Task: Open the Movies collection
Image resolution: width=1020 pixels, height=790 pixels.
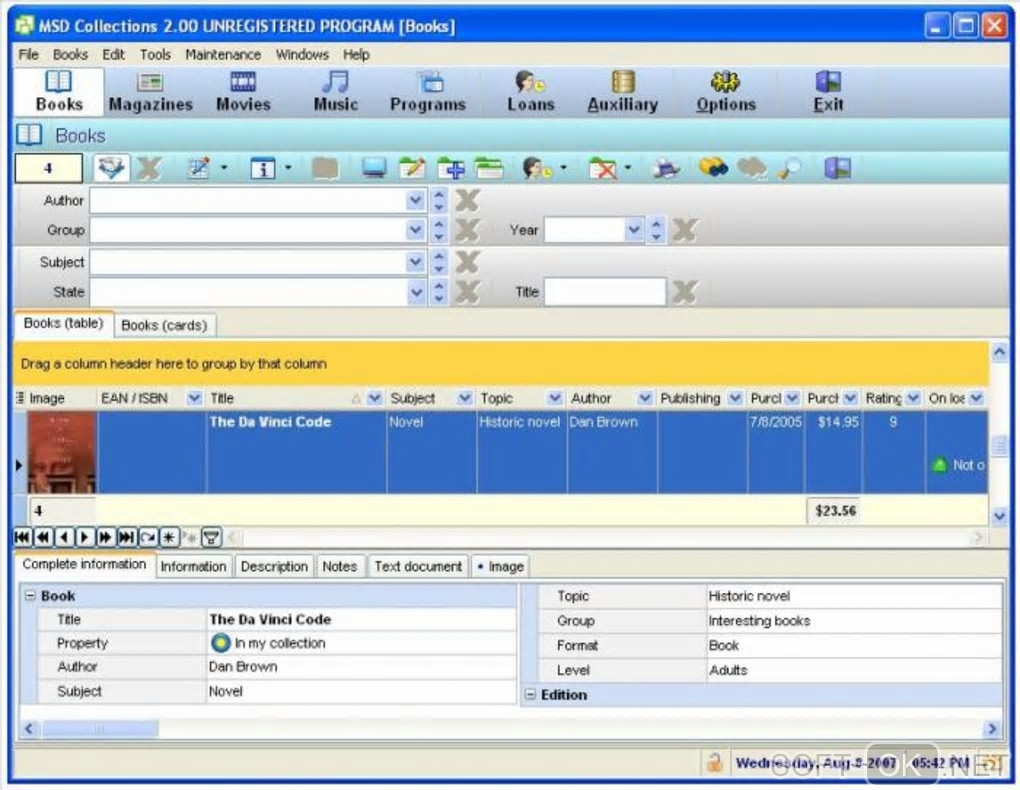Action: coord(243,92)
